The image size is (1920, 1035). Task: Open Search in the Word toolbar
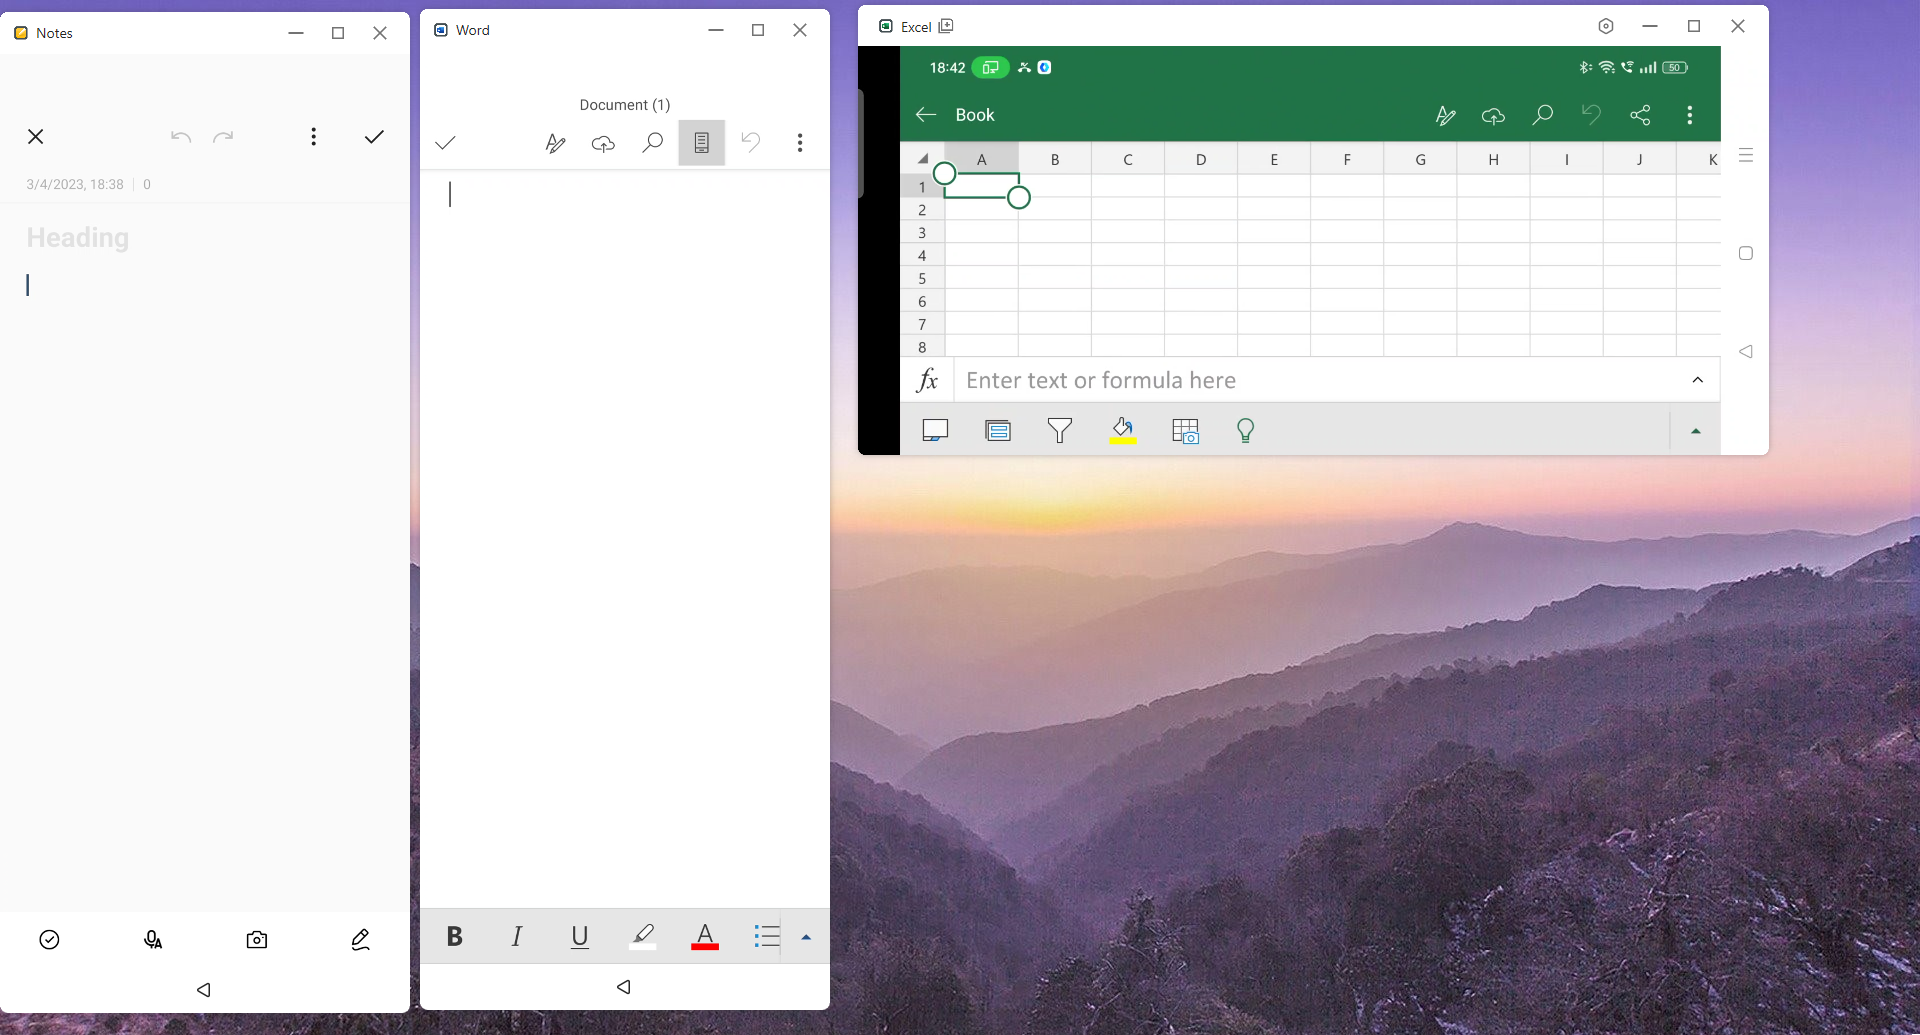(652, 143)
